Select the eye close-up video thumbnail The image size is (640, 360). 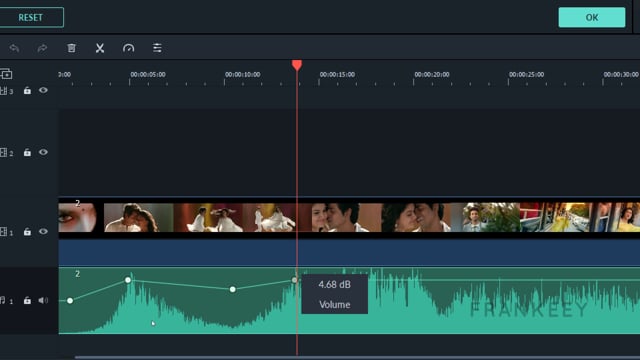click(x=78, y=218)
